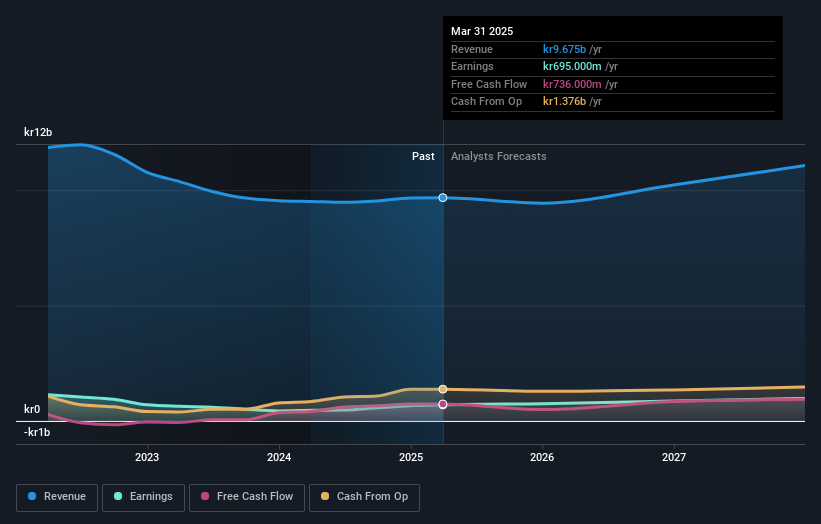The width and height of the screenshot is (821, 524).
Task: Click the Revenue row label in tooltip
Action: pos(472,49)
